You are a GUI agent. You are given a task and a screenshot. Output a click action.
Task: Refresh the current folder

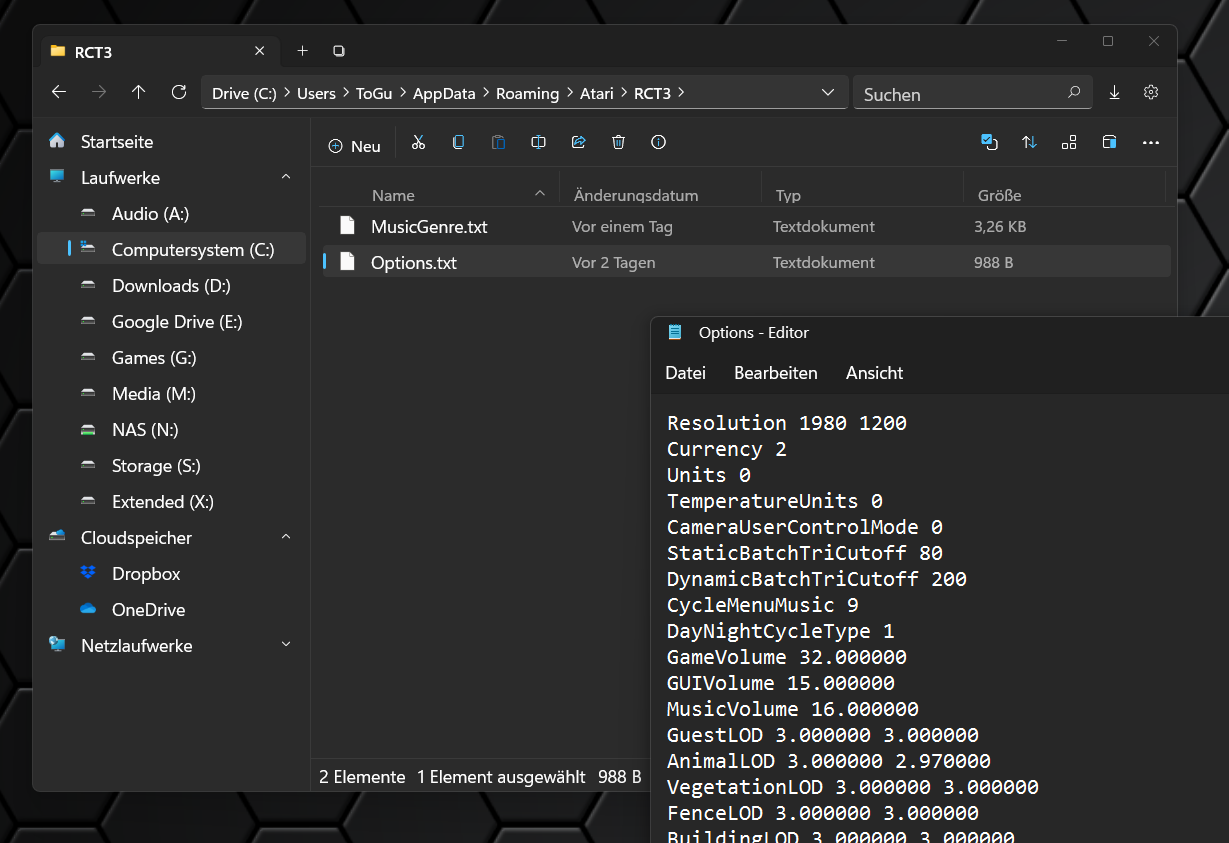point(179,93)
